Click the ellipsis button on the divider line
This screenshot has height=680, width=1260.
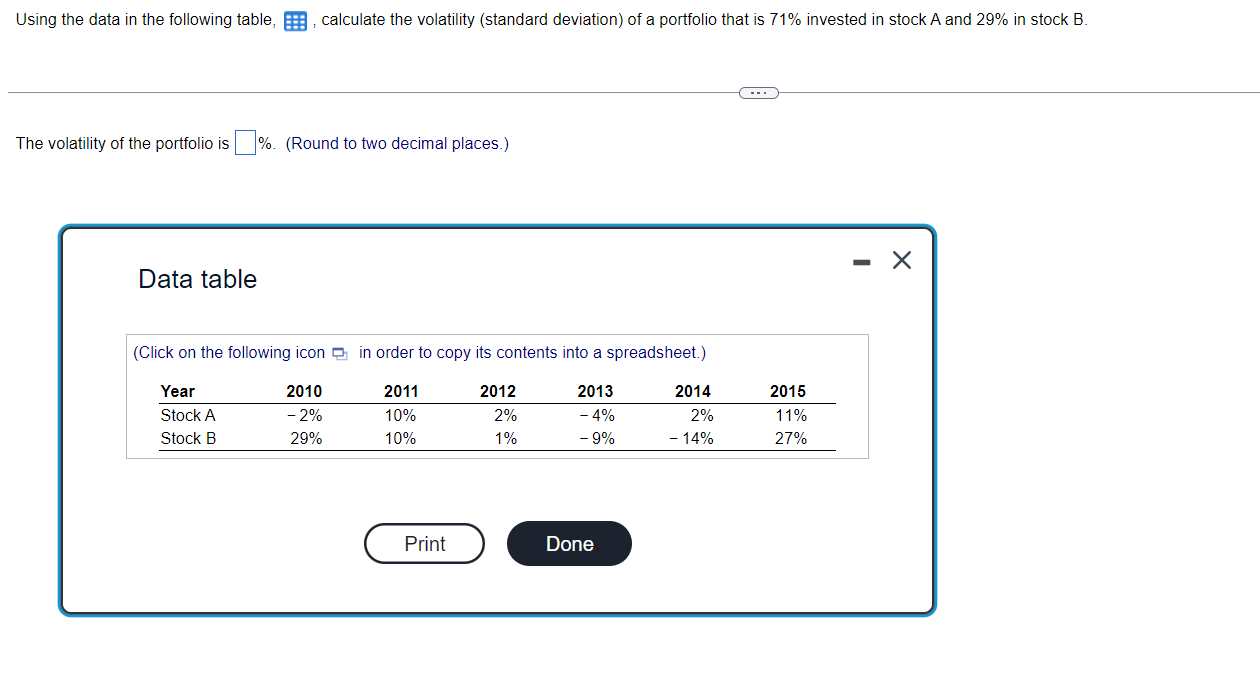(x=758, y=92)
